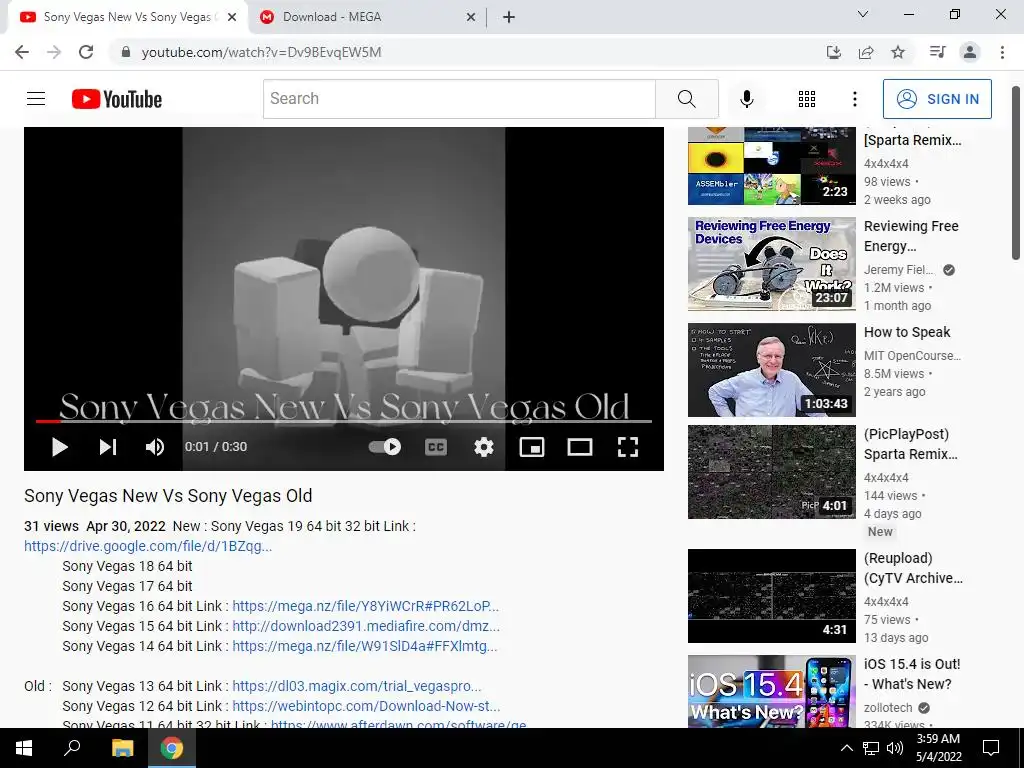This screenshot has width=1024, height=768.
Task: Open the 2:23 Sparta Remix thumbnail
Action: pyautogui.click(x=771, y=166)
